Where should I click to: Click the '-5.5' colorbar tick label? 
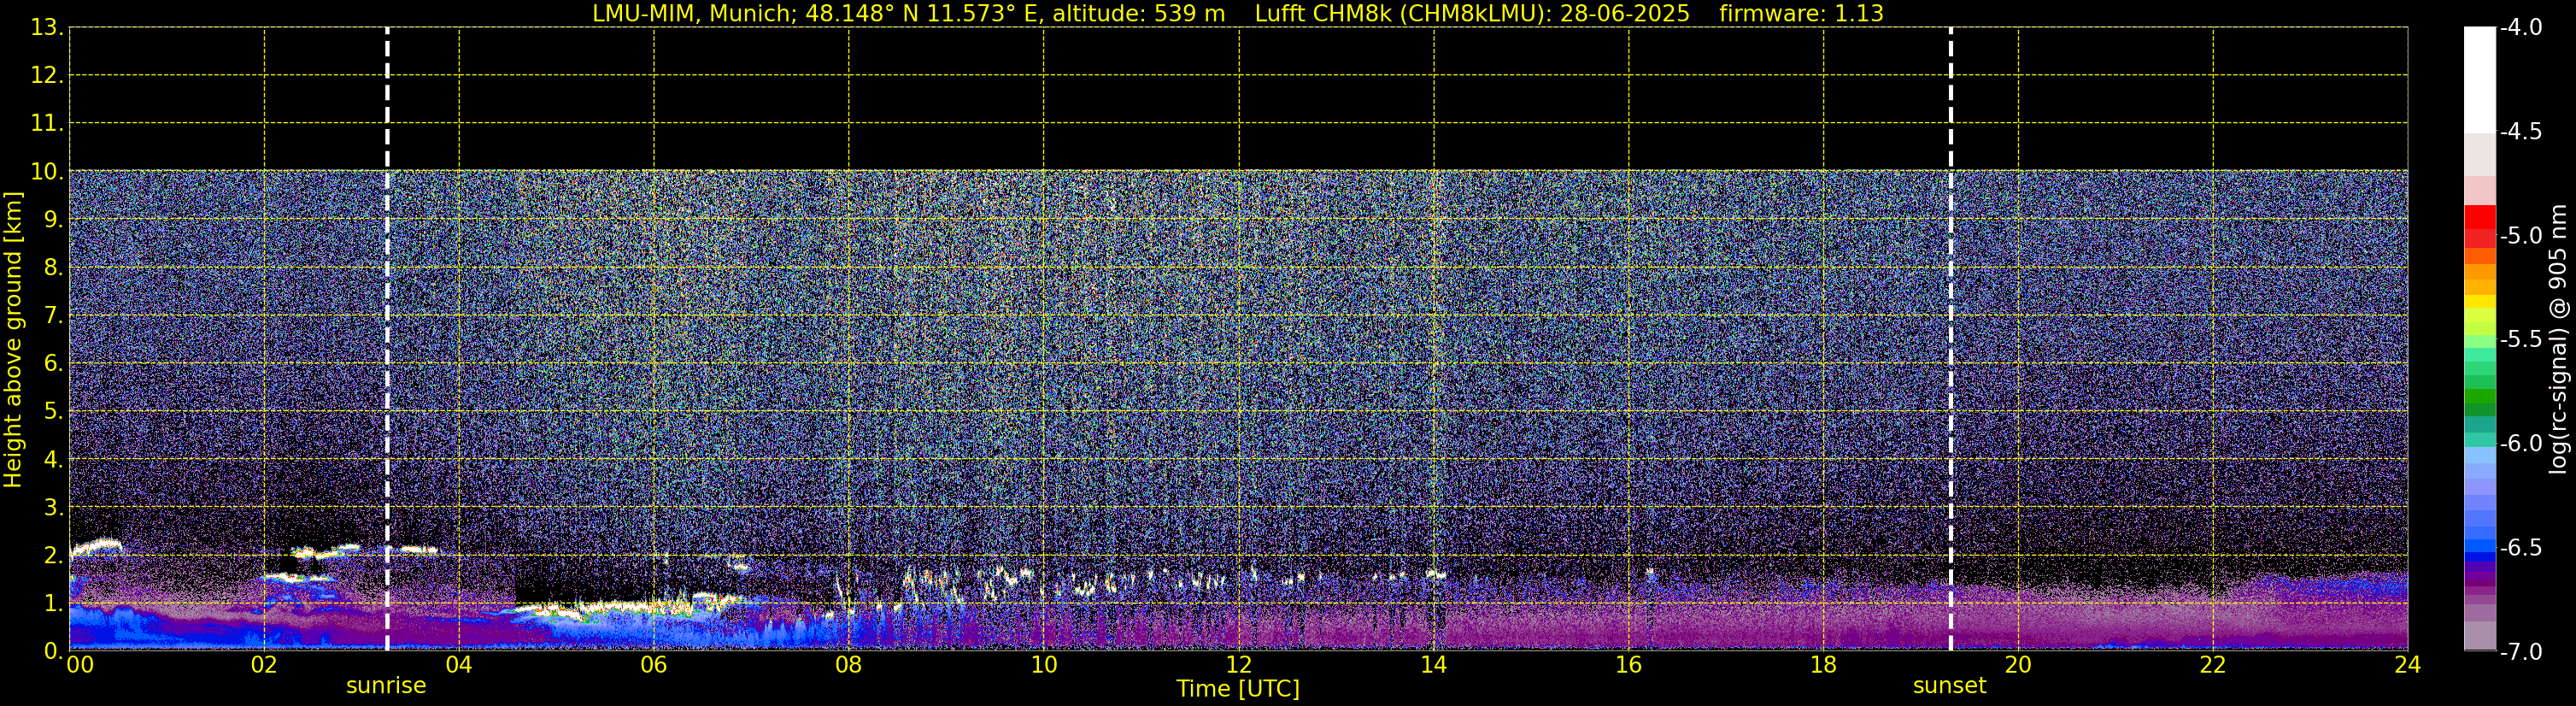pyautogui.click(x=2521, y=340)
